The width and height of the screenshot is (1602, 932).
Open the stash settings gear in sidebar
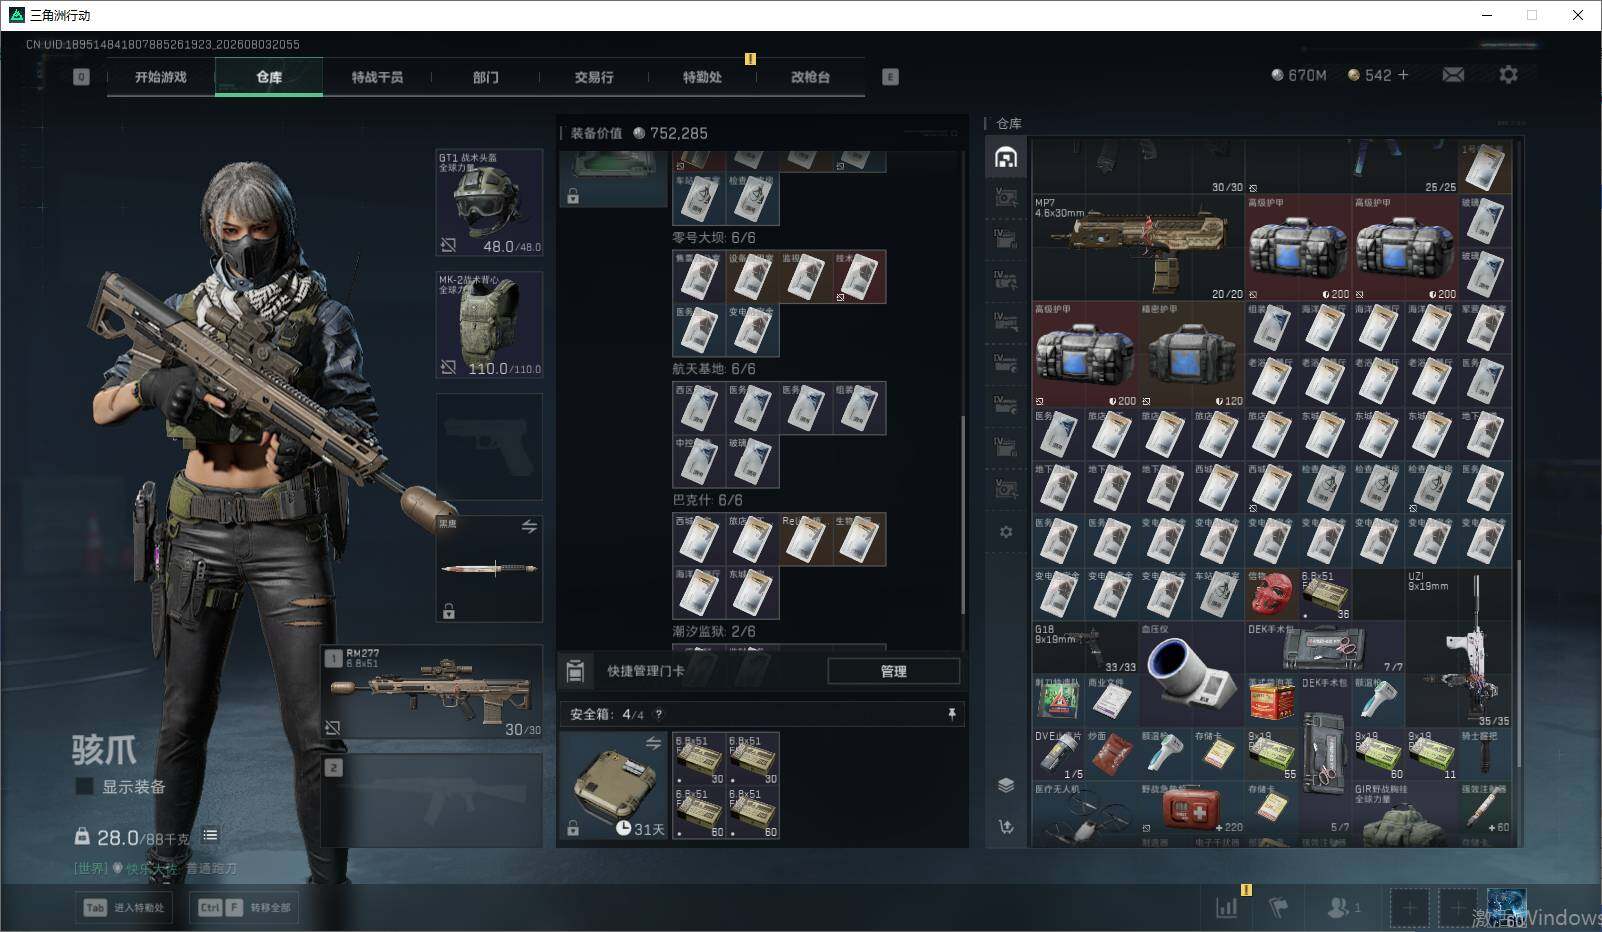(x=1006, y=532)
